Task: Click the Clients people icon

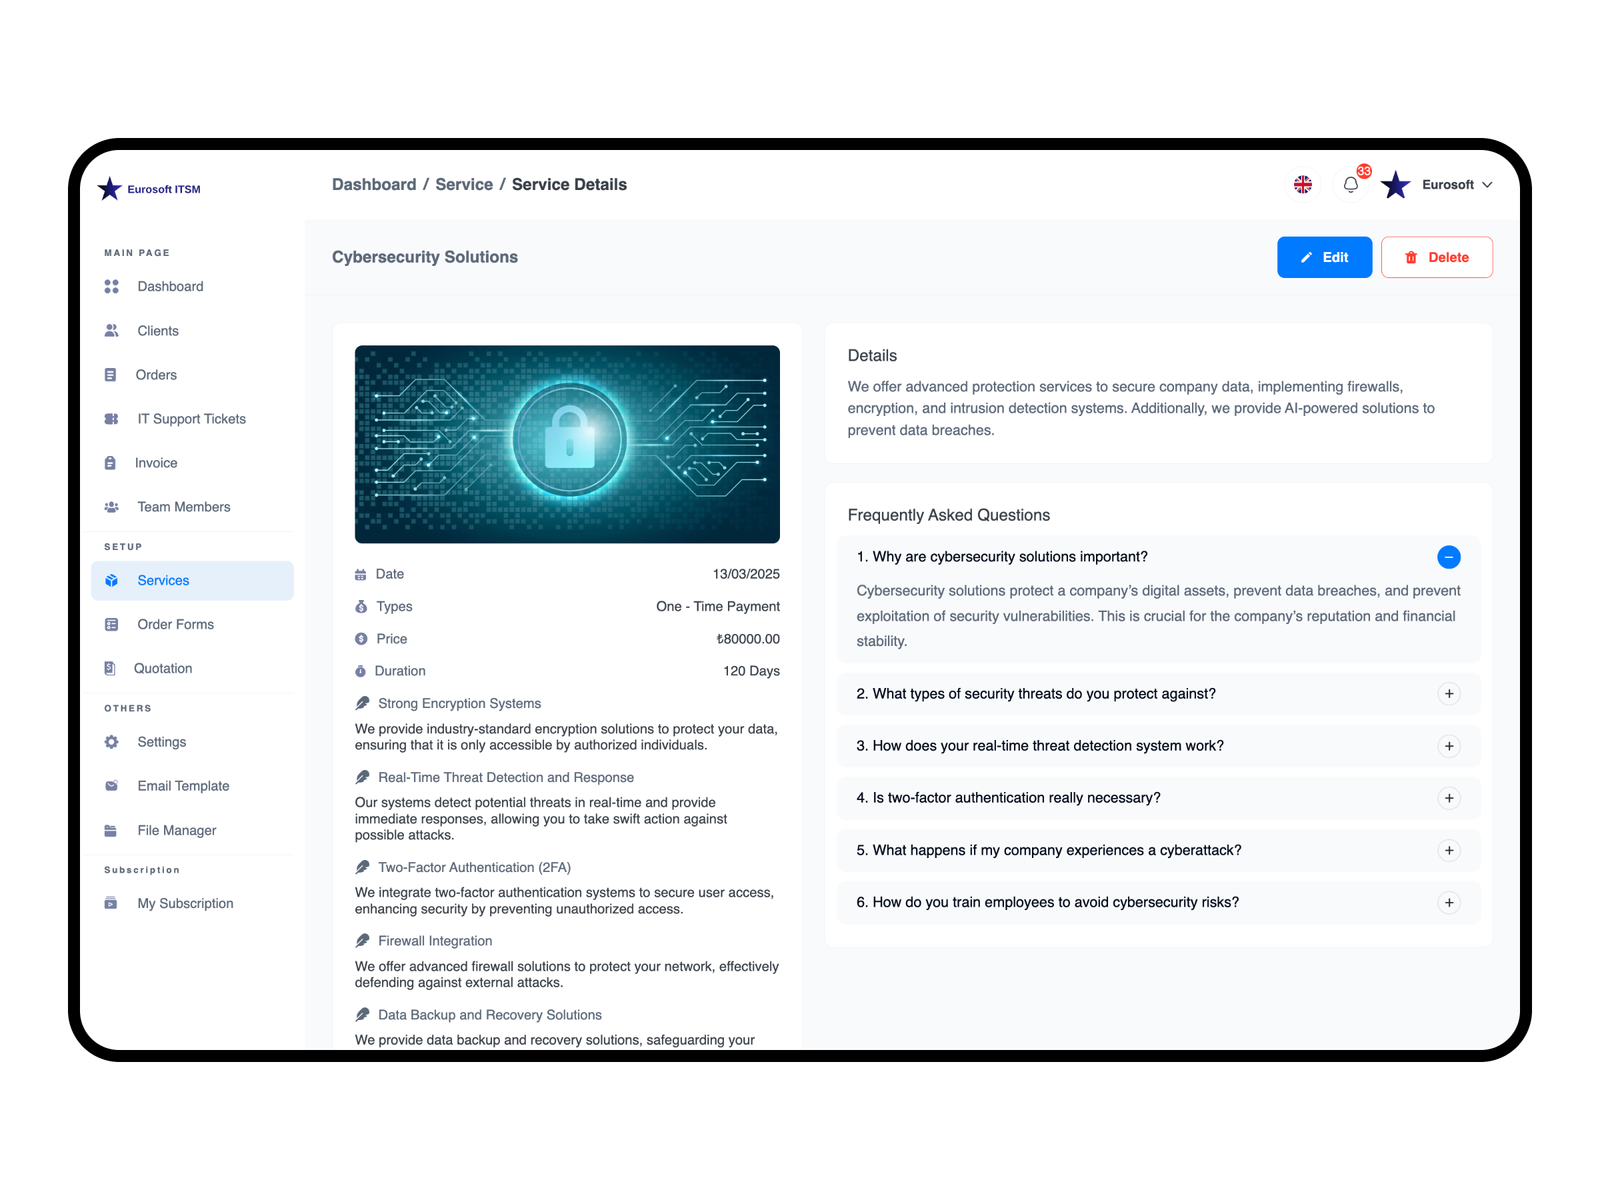Action: coord(112,331)
